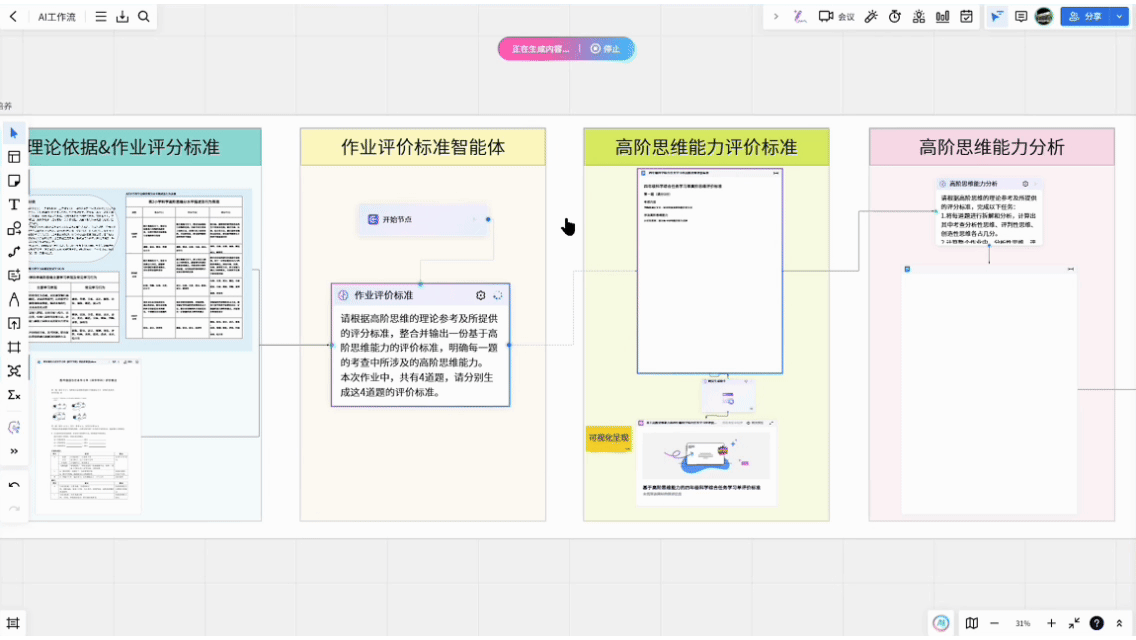
Task: Click the user avatar
Action: 1044,16
